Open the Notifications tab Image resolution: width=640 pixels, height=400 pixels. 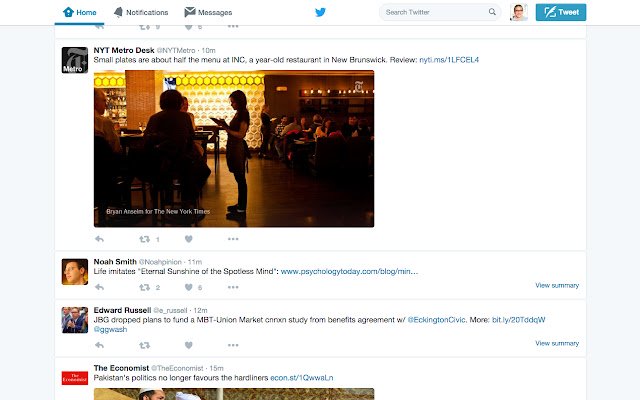tap(141, 12)
